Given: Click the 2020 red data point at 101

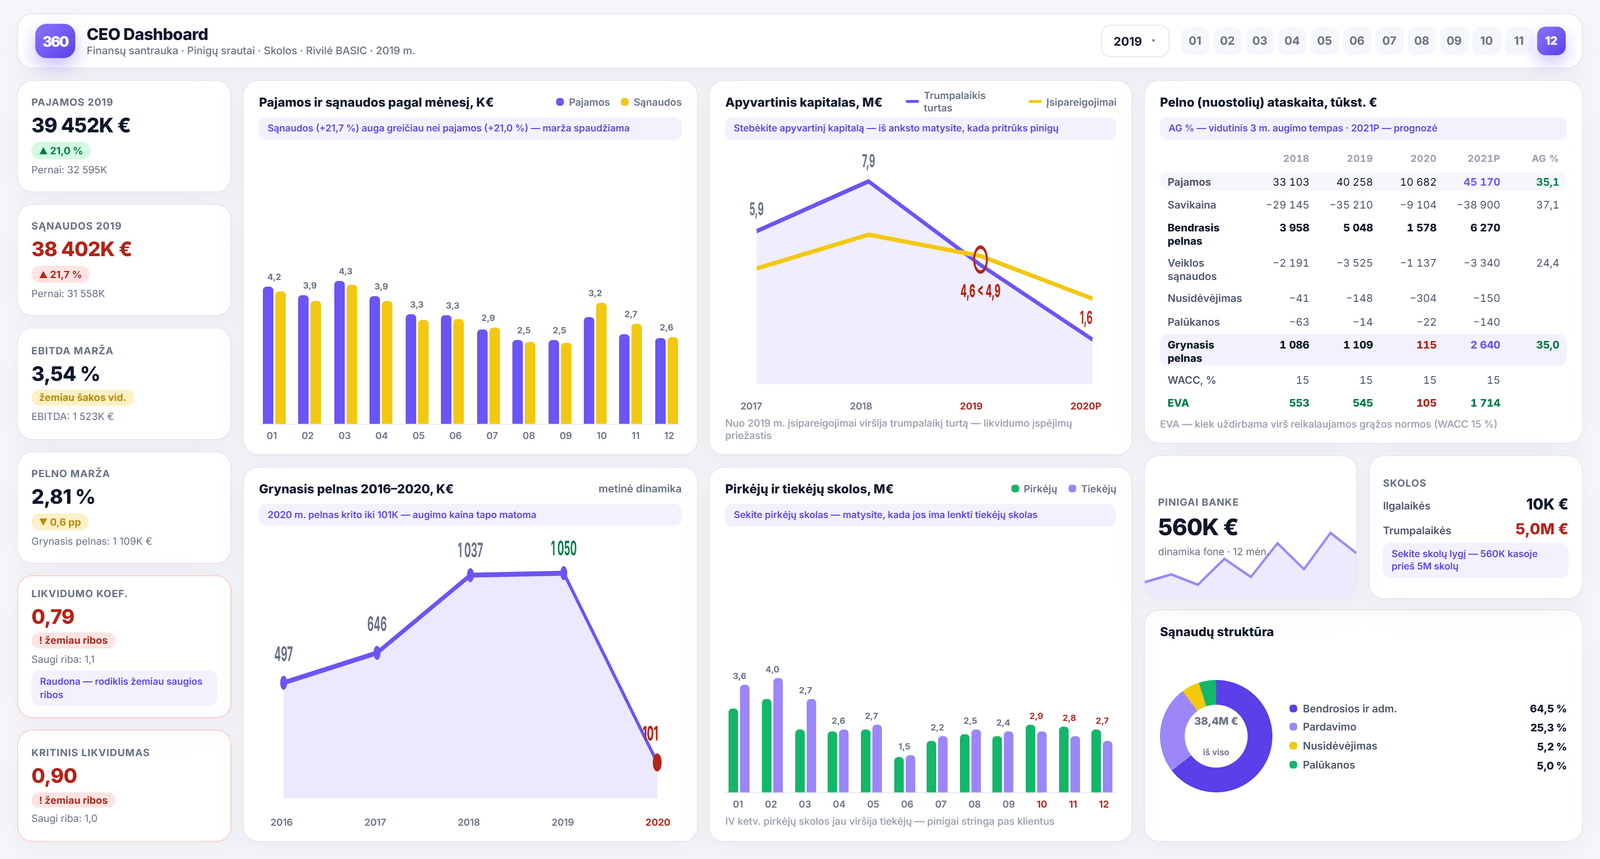Looking at the screenshot, I should pyautogui.click(x=657, y=762).
